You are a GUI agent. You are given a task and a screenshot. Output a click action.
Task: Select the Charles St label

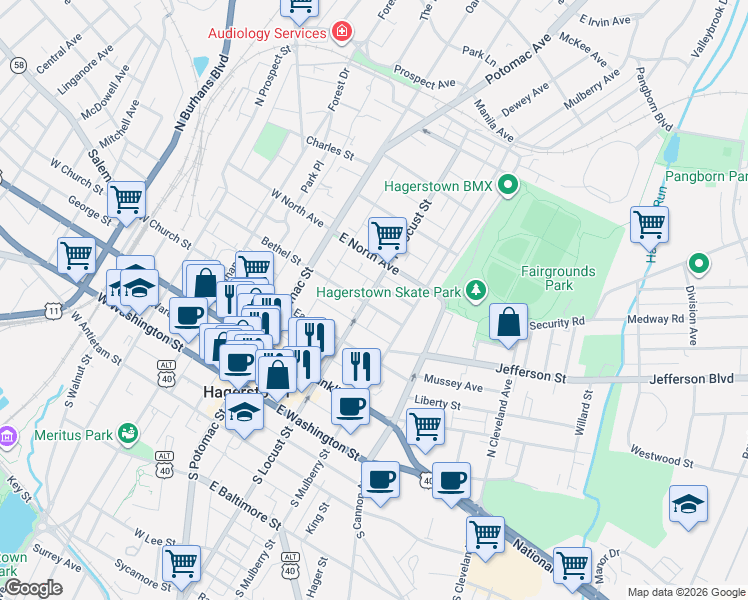click(330, 148)
